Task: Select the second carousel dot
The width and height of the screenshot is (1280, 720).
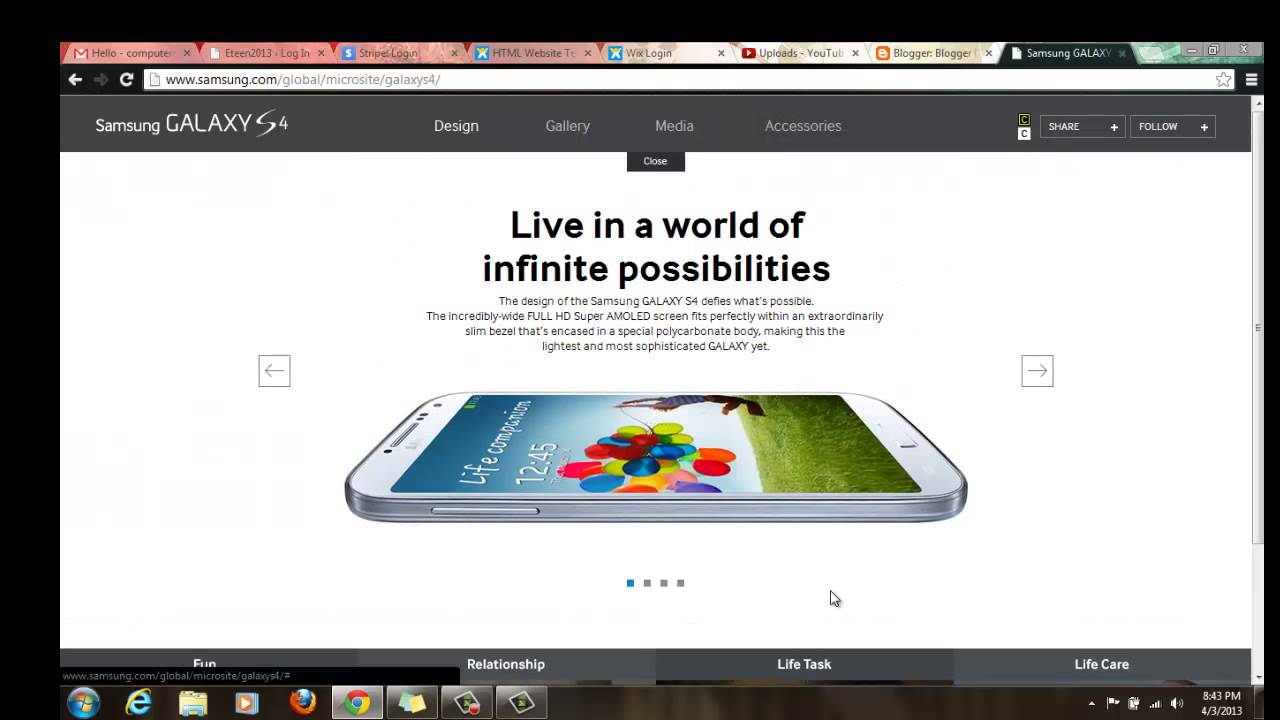Action: (x=647, y=583)
